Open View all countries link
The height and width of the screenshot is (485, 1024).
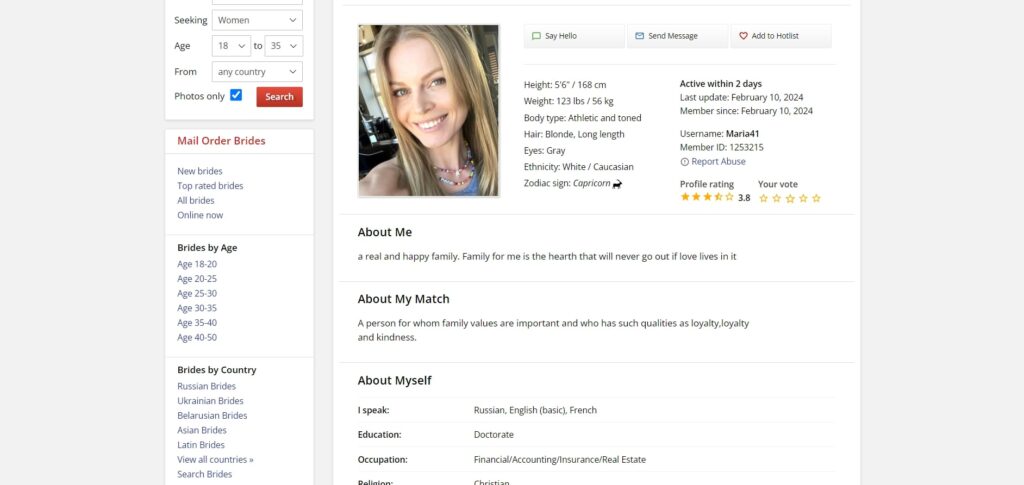216,460
